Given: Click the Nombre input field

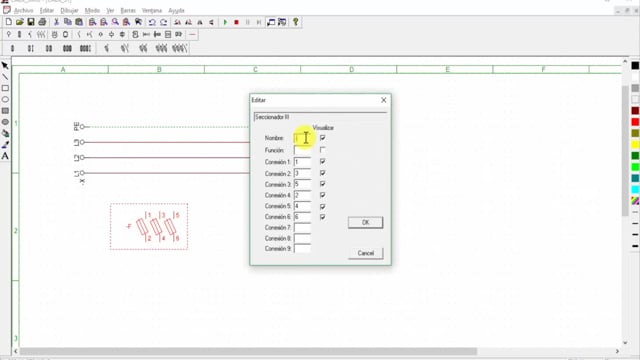Looking at the screenshot, I should pos(302,138).
